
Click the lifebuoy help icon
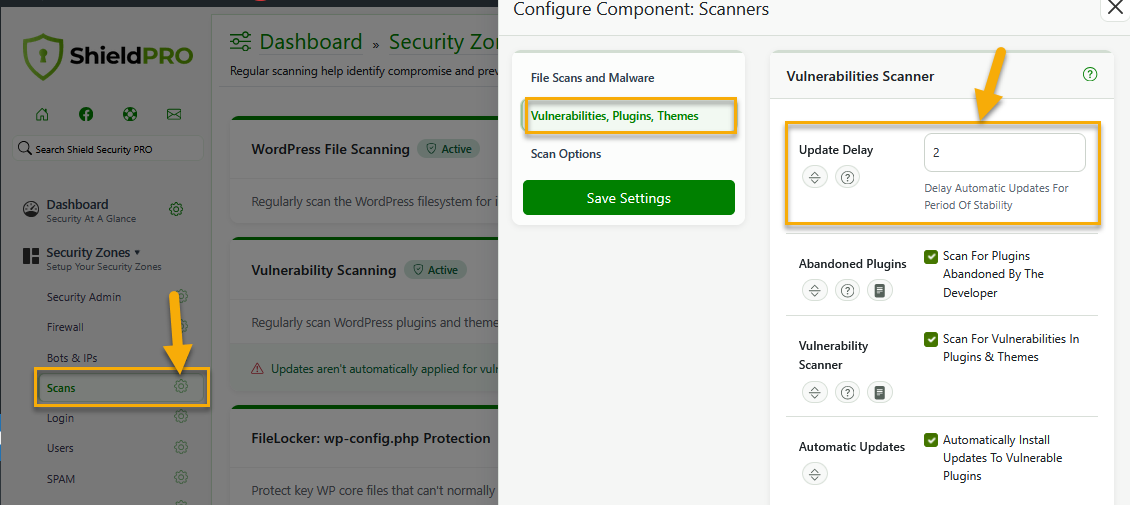(x=130, y=114)
